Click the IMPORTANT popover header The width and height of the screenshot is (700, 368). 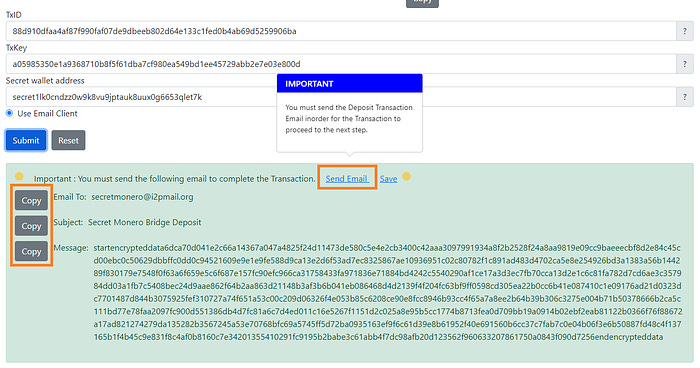[x=350, y=84]
